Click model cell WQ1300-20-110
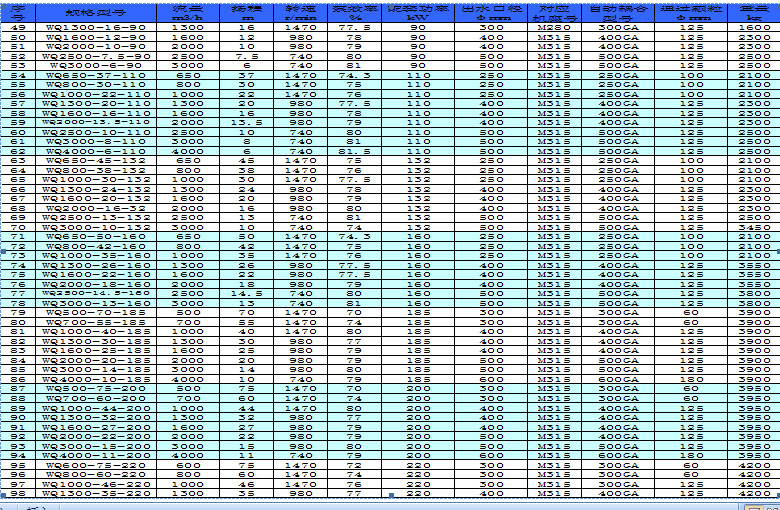Viewport: 780px width, 510px height. click(96, 103)
